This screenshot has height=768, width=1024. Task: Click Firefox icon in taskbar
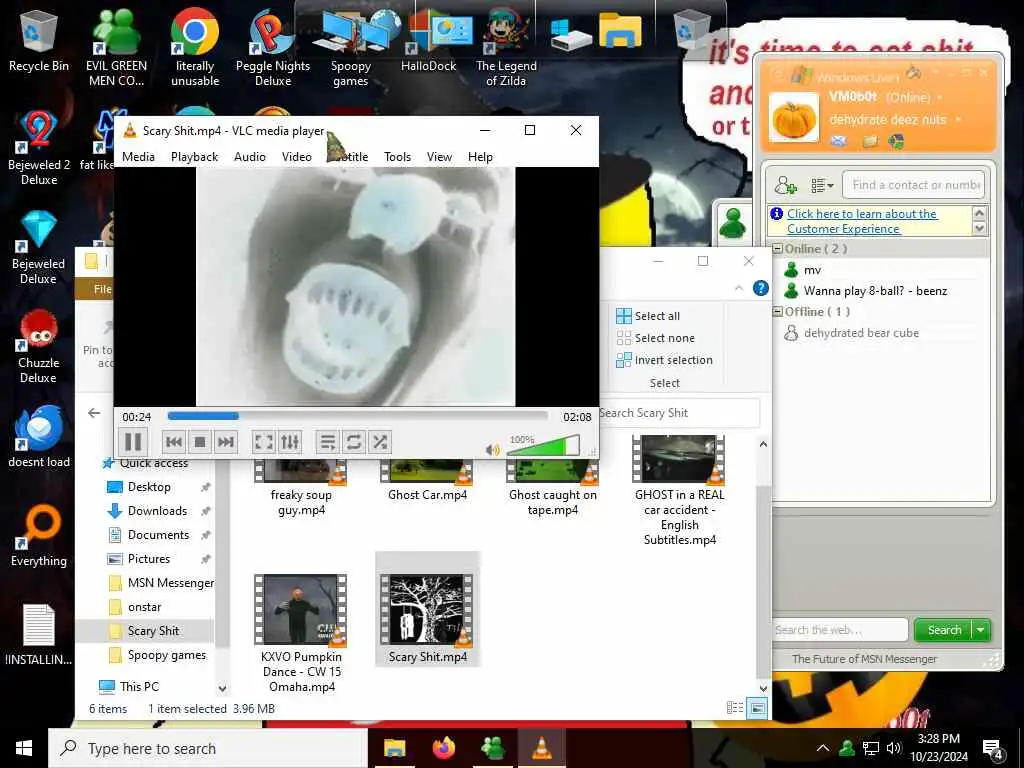pyautogui.click(x=443, y=748)
